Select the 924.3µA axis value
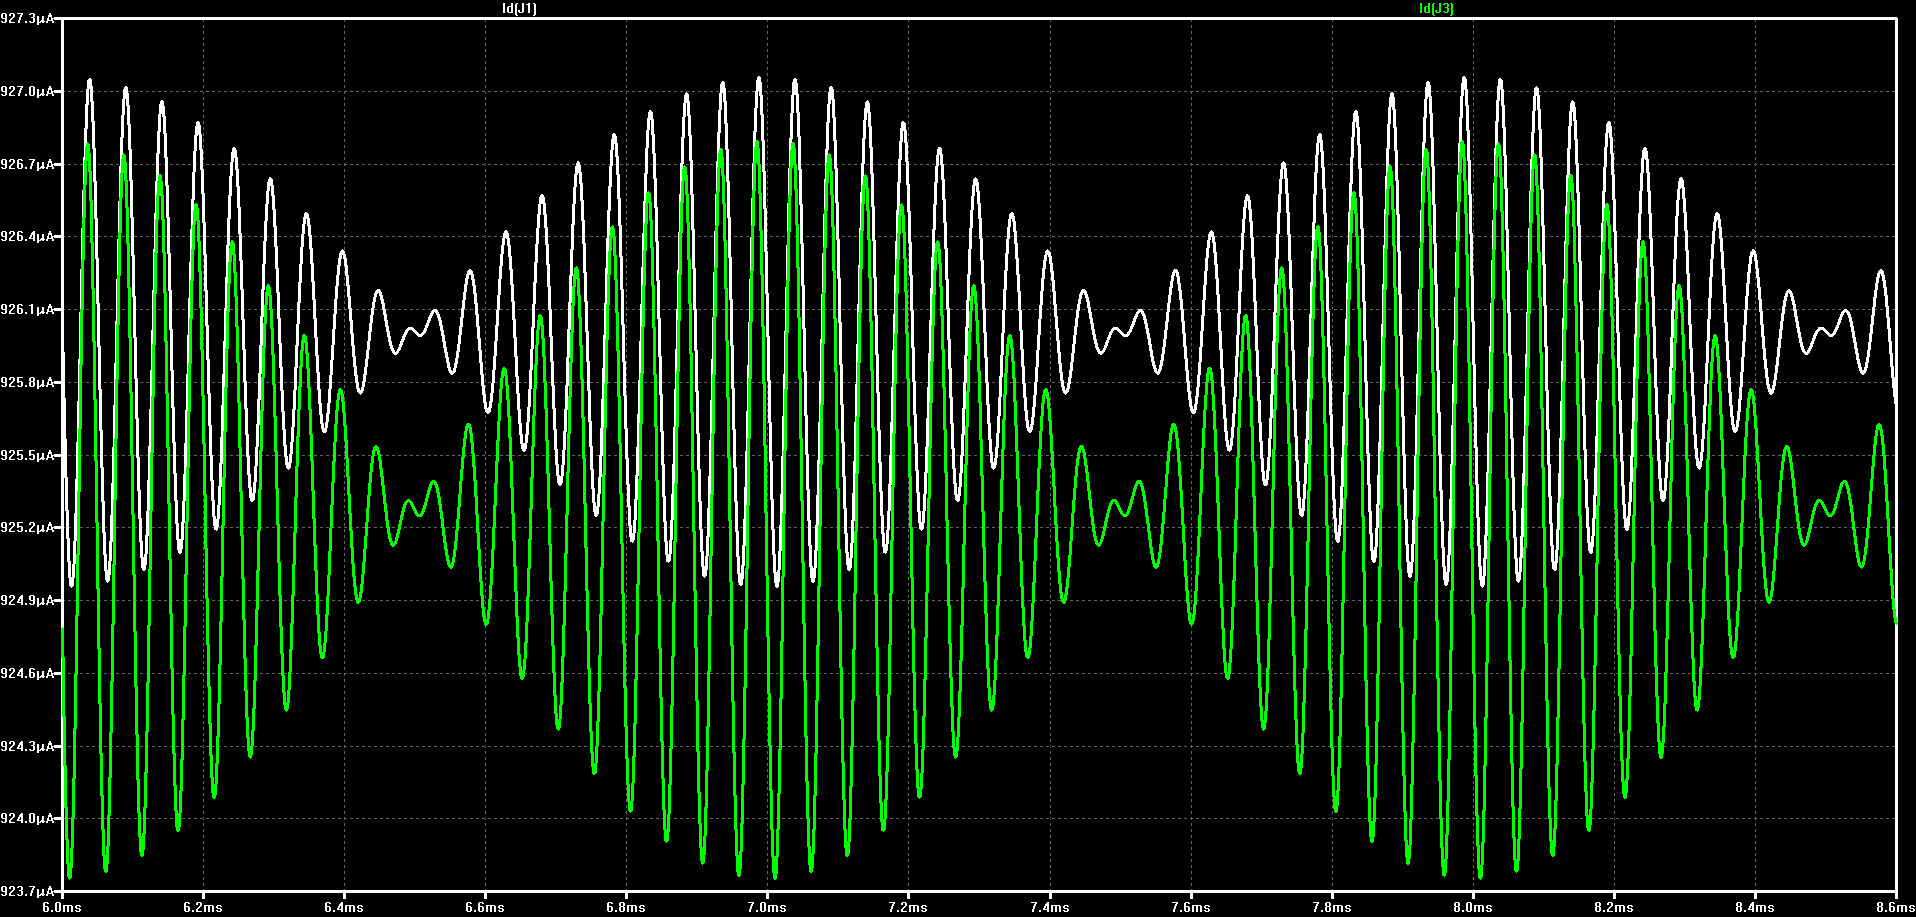 27,747
